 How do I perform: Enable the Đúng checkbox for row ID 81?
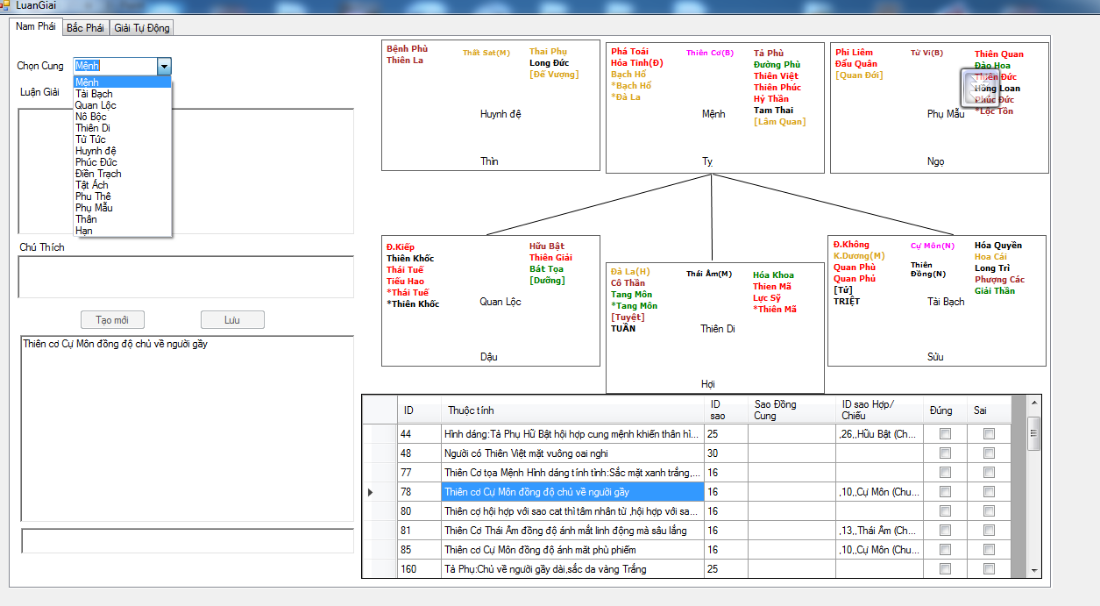point(944,530)
